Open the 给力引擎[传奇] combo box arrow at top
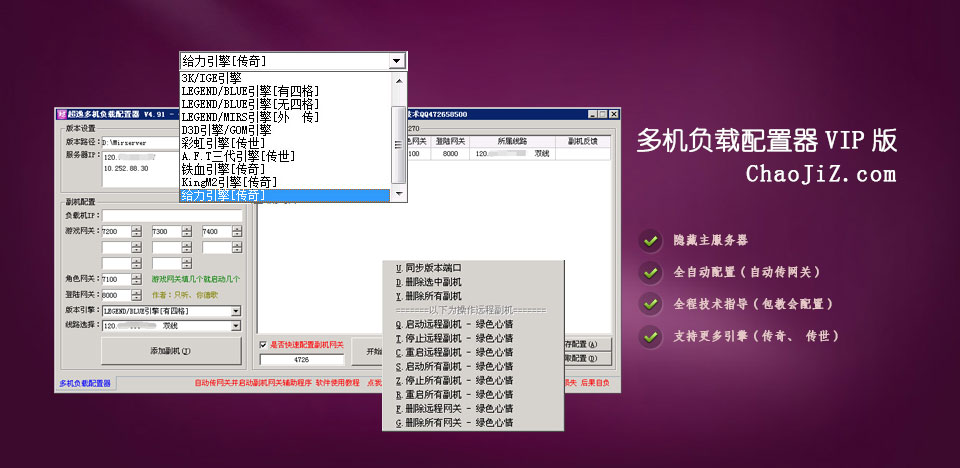The image size is (960, 468). [397, 61]
